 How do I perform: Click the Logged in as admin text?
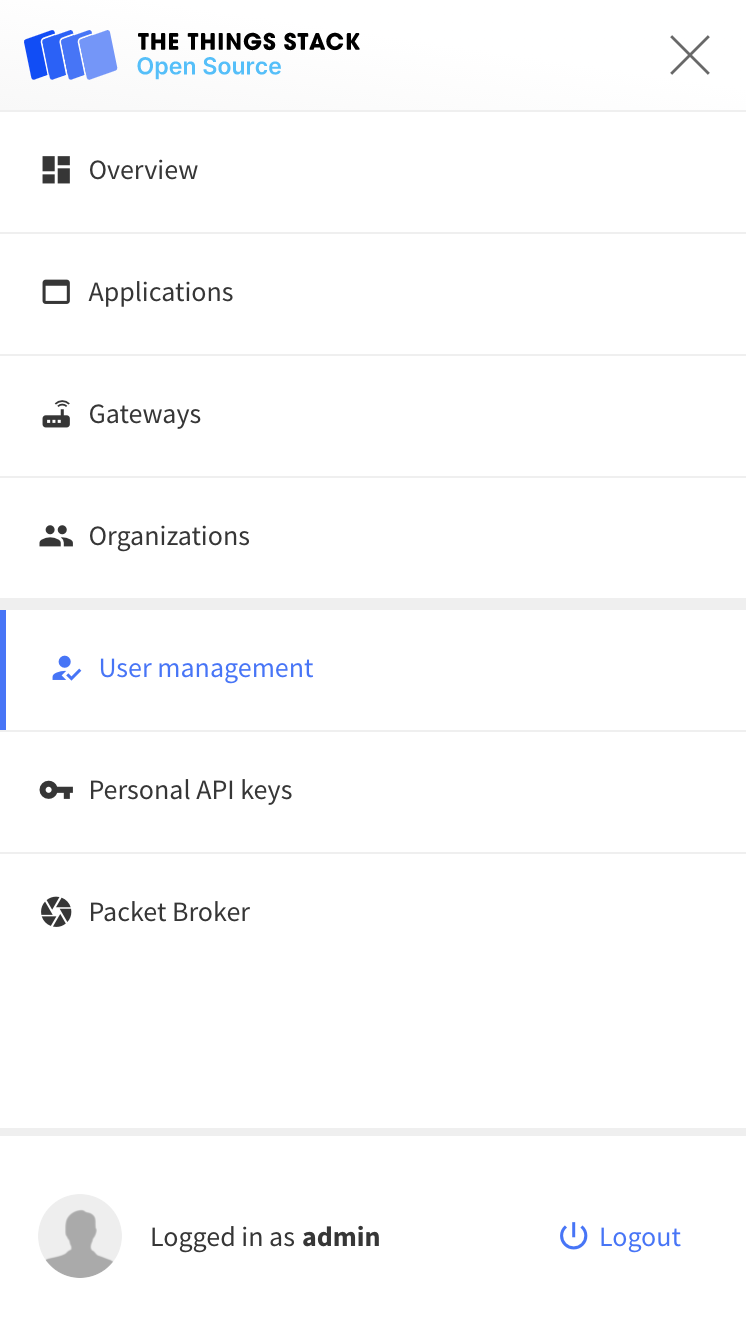pyautogui.click(x=265, y=1236)
